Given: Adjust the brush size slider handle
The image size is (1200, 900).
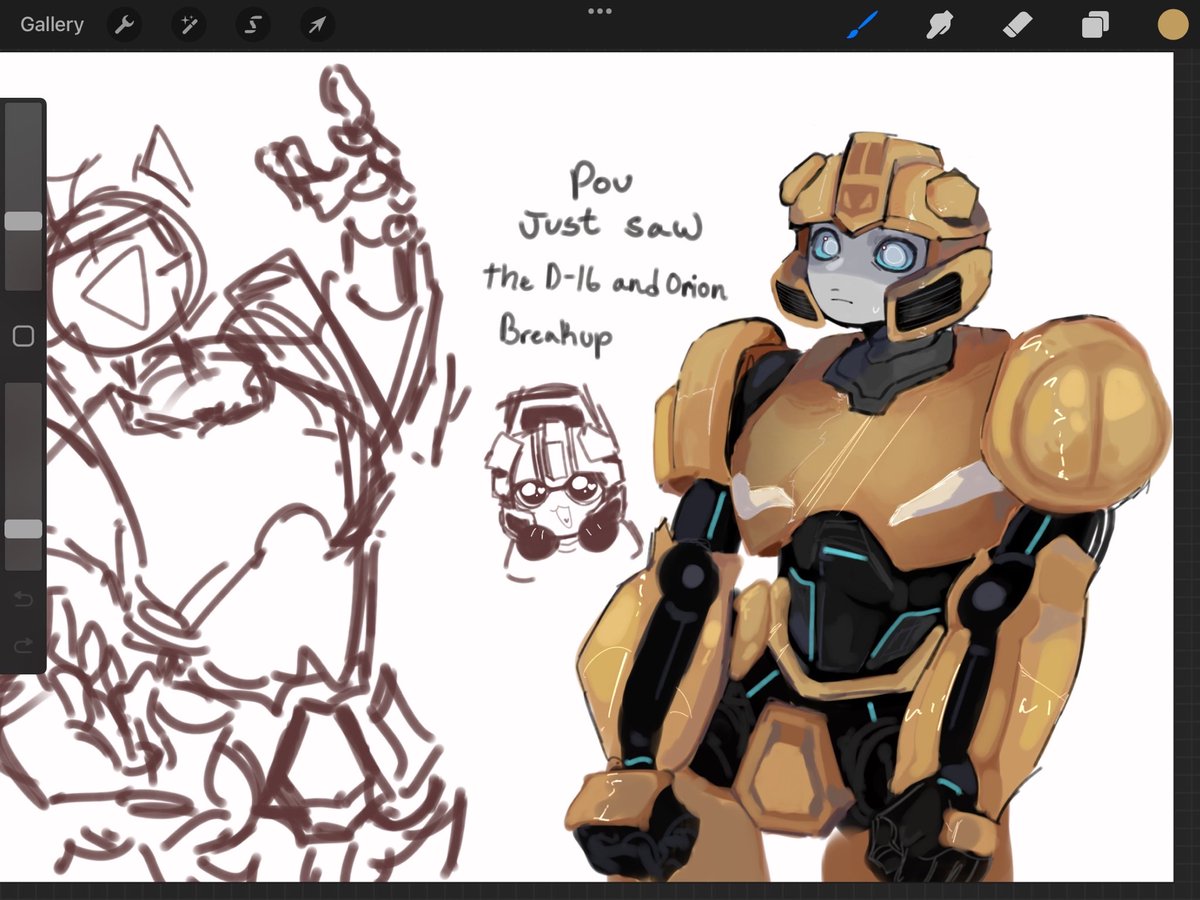Looking at the screenshot, I should coord(23,221).
